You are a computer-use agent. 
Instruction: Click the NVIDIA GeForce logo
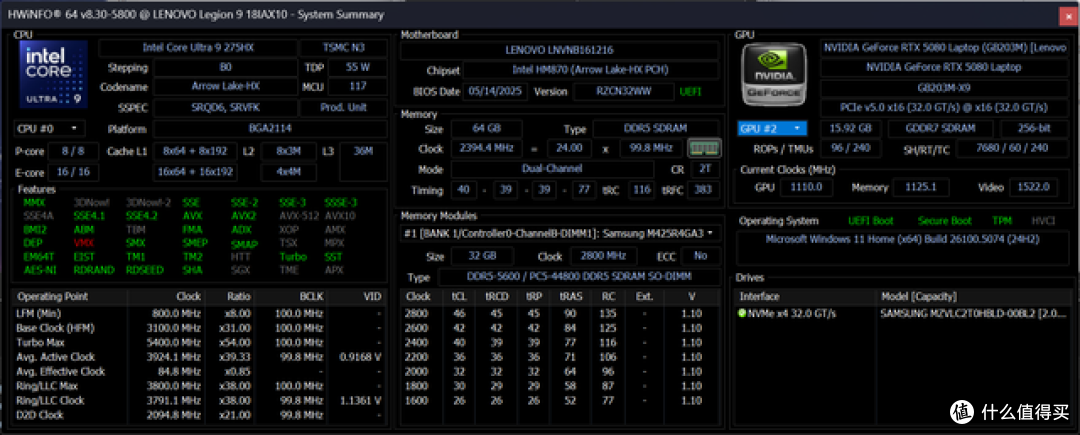[x=773, y=74]
